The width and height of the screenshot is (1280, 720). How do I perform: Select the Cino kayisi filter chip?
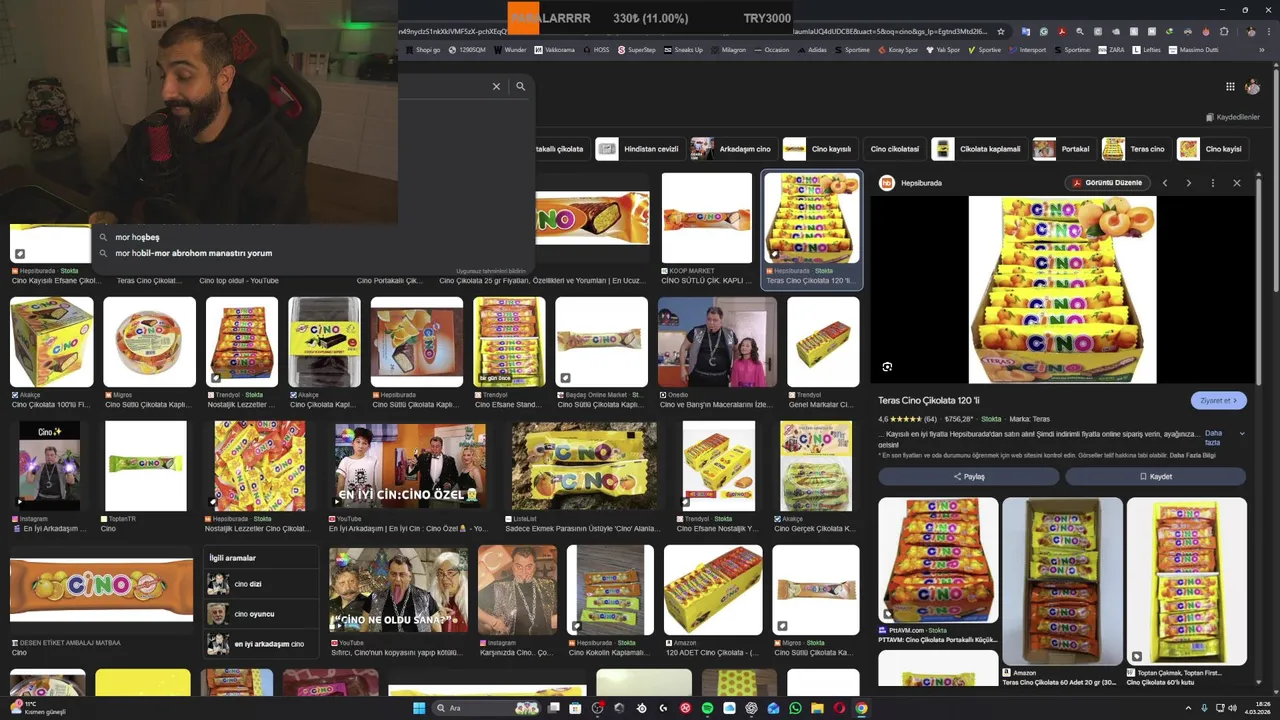pos(1212,149)
